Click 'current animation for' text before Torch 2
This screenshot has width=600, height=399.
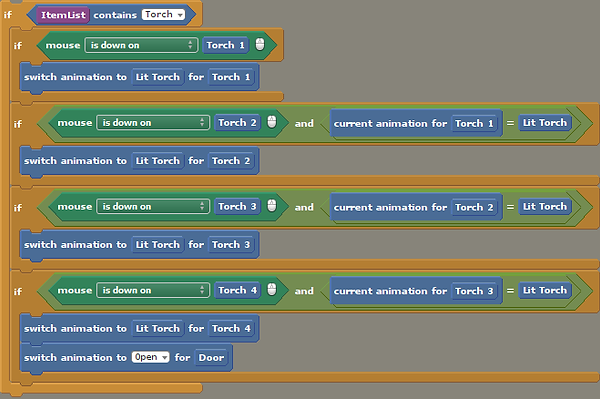point(390,207)
